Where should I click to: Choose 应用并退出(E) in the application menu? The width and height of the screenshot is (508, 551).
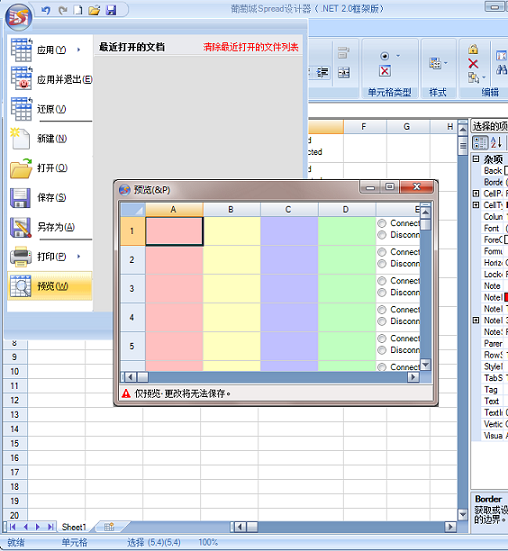[50, 79]
